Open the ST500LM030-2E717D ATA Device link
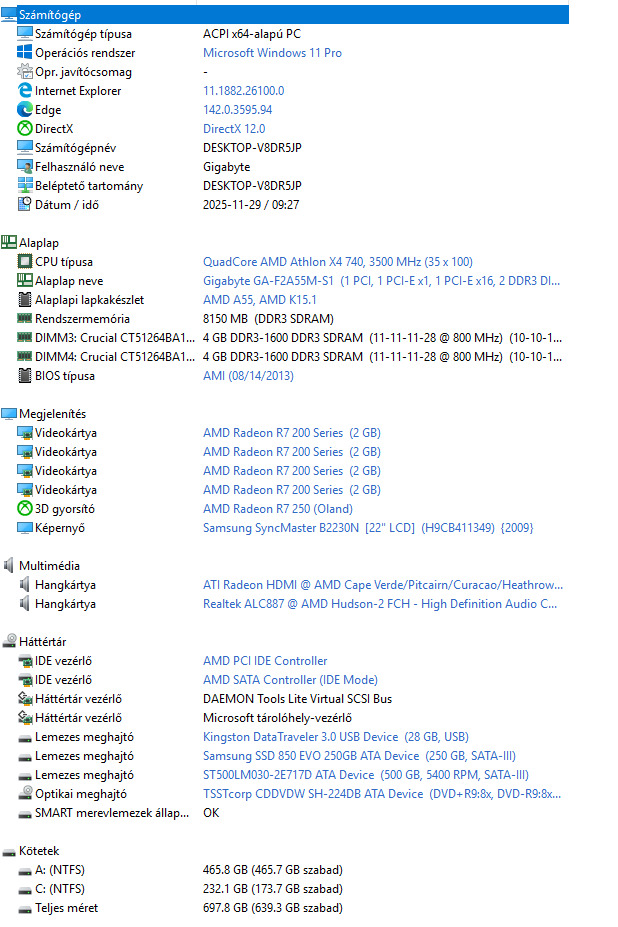 pyautogui.click(x=366, y=774)
